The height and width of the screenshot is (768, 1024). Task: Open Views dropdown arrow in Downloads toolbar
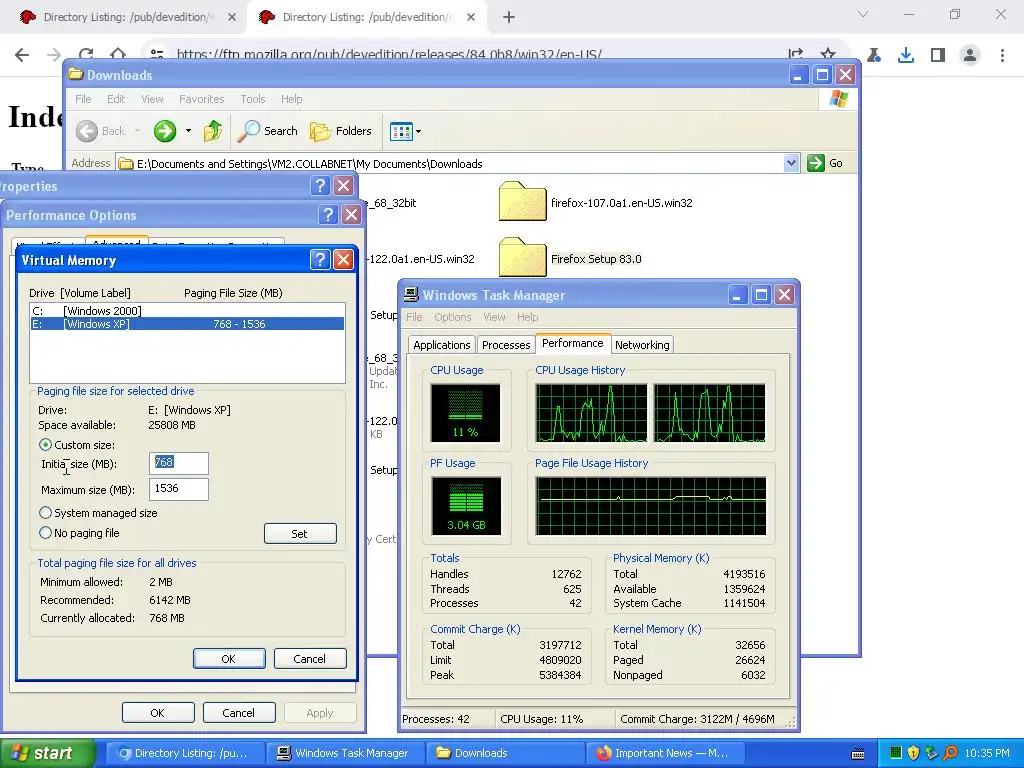418,131
